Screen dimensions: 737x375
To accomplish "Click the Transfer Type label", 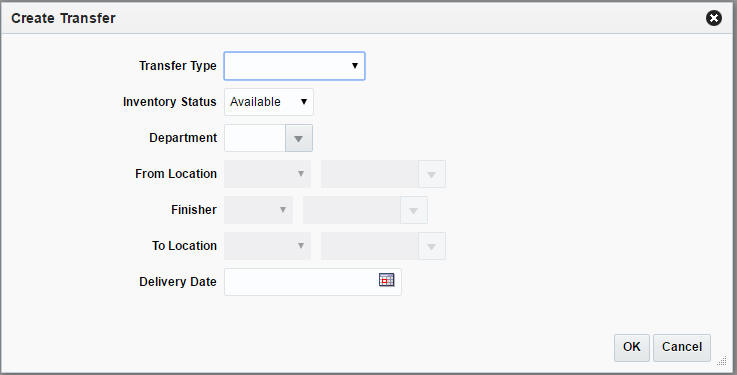I will tap(178, 66).
